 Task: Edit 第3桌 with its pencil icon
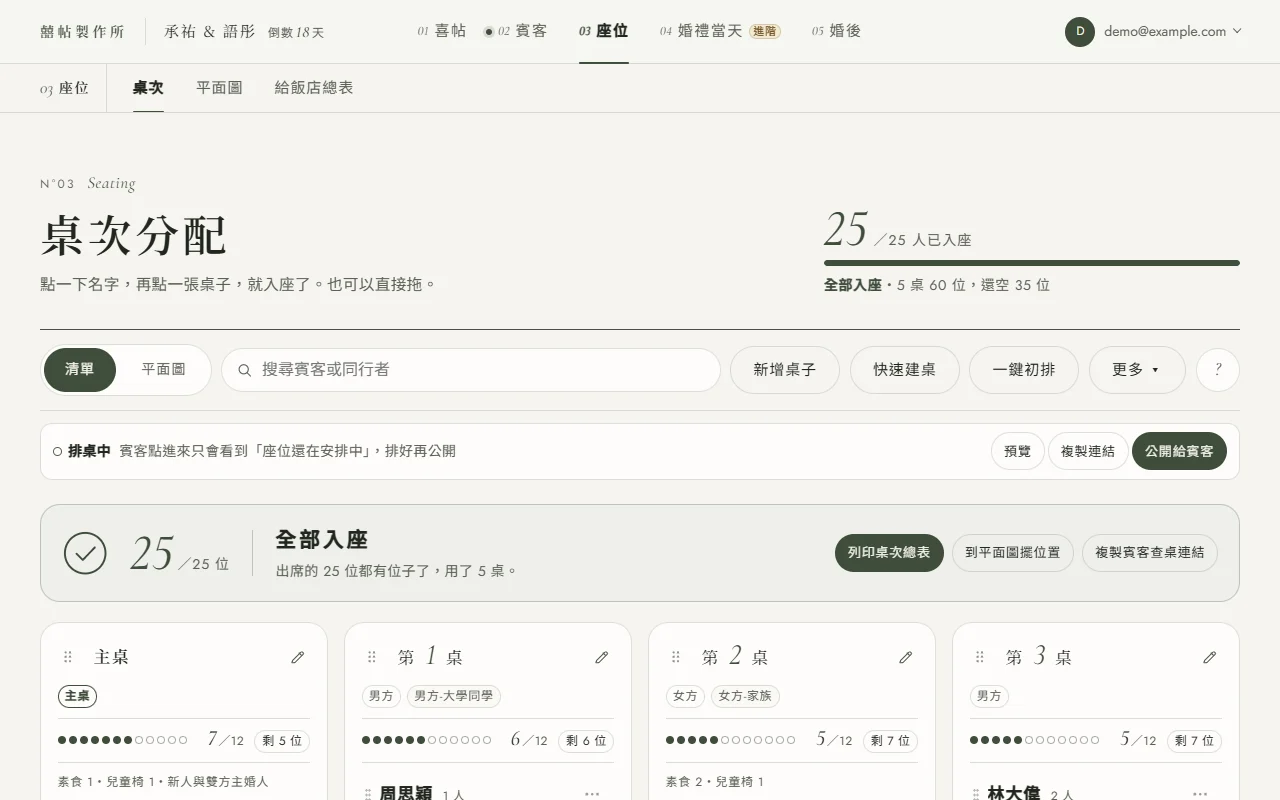pos(1209,657)
